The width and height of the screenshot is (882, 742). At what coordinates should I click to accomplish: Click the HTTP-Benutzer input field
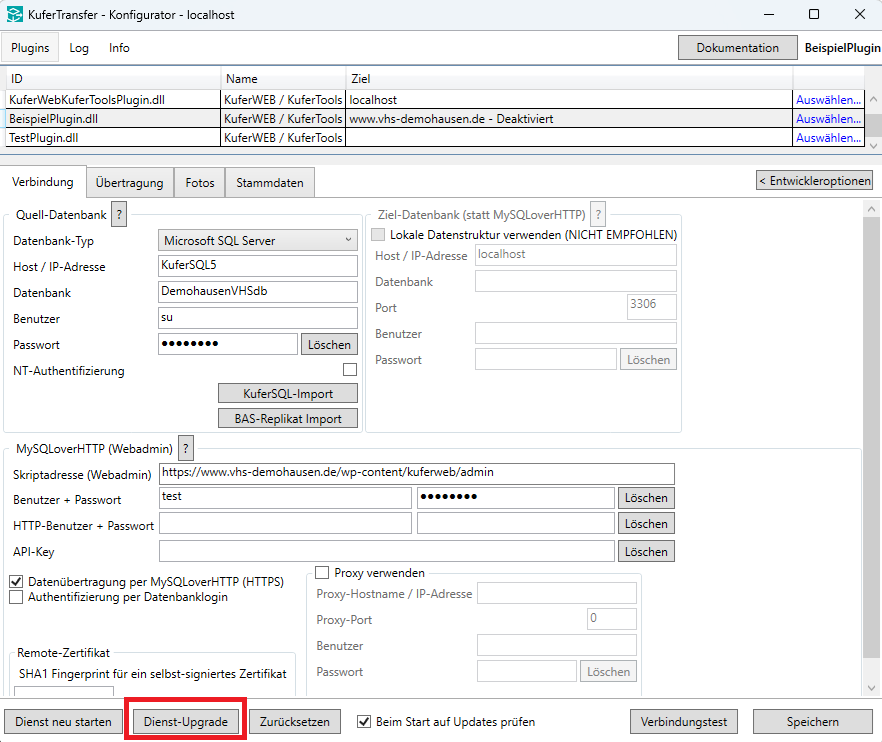[x=285, y=523]
